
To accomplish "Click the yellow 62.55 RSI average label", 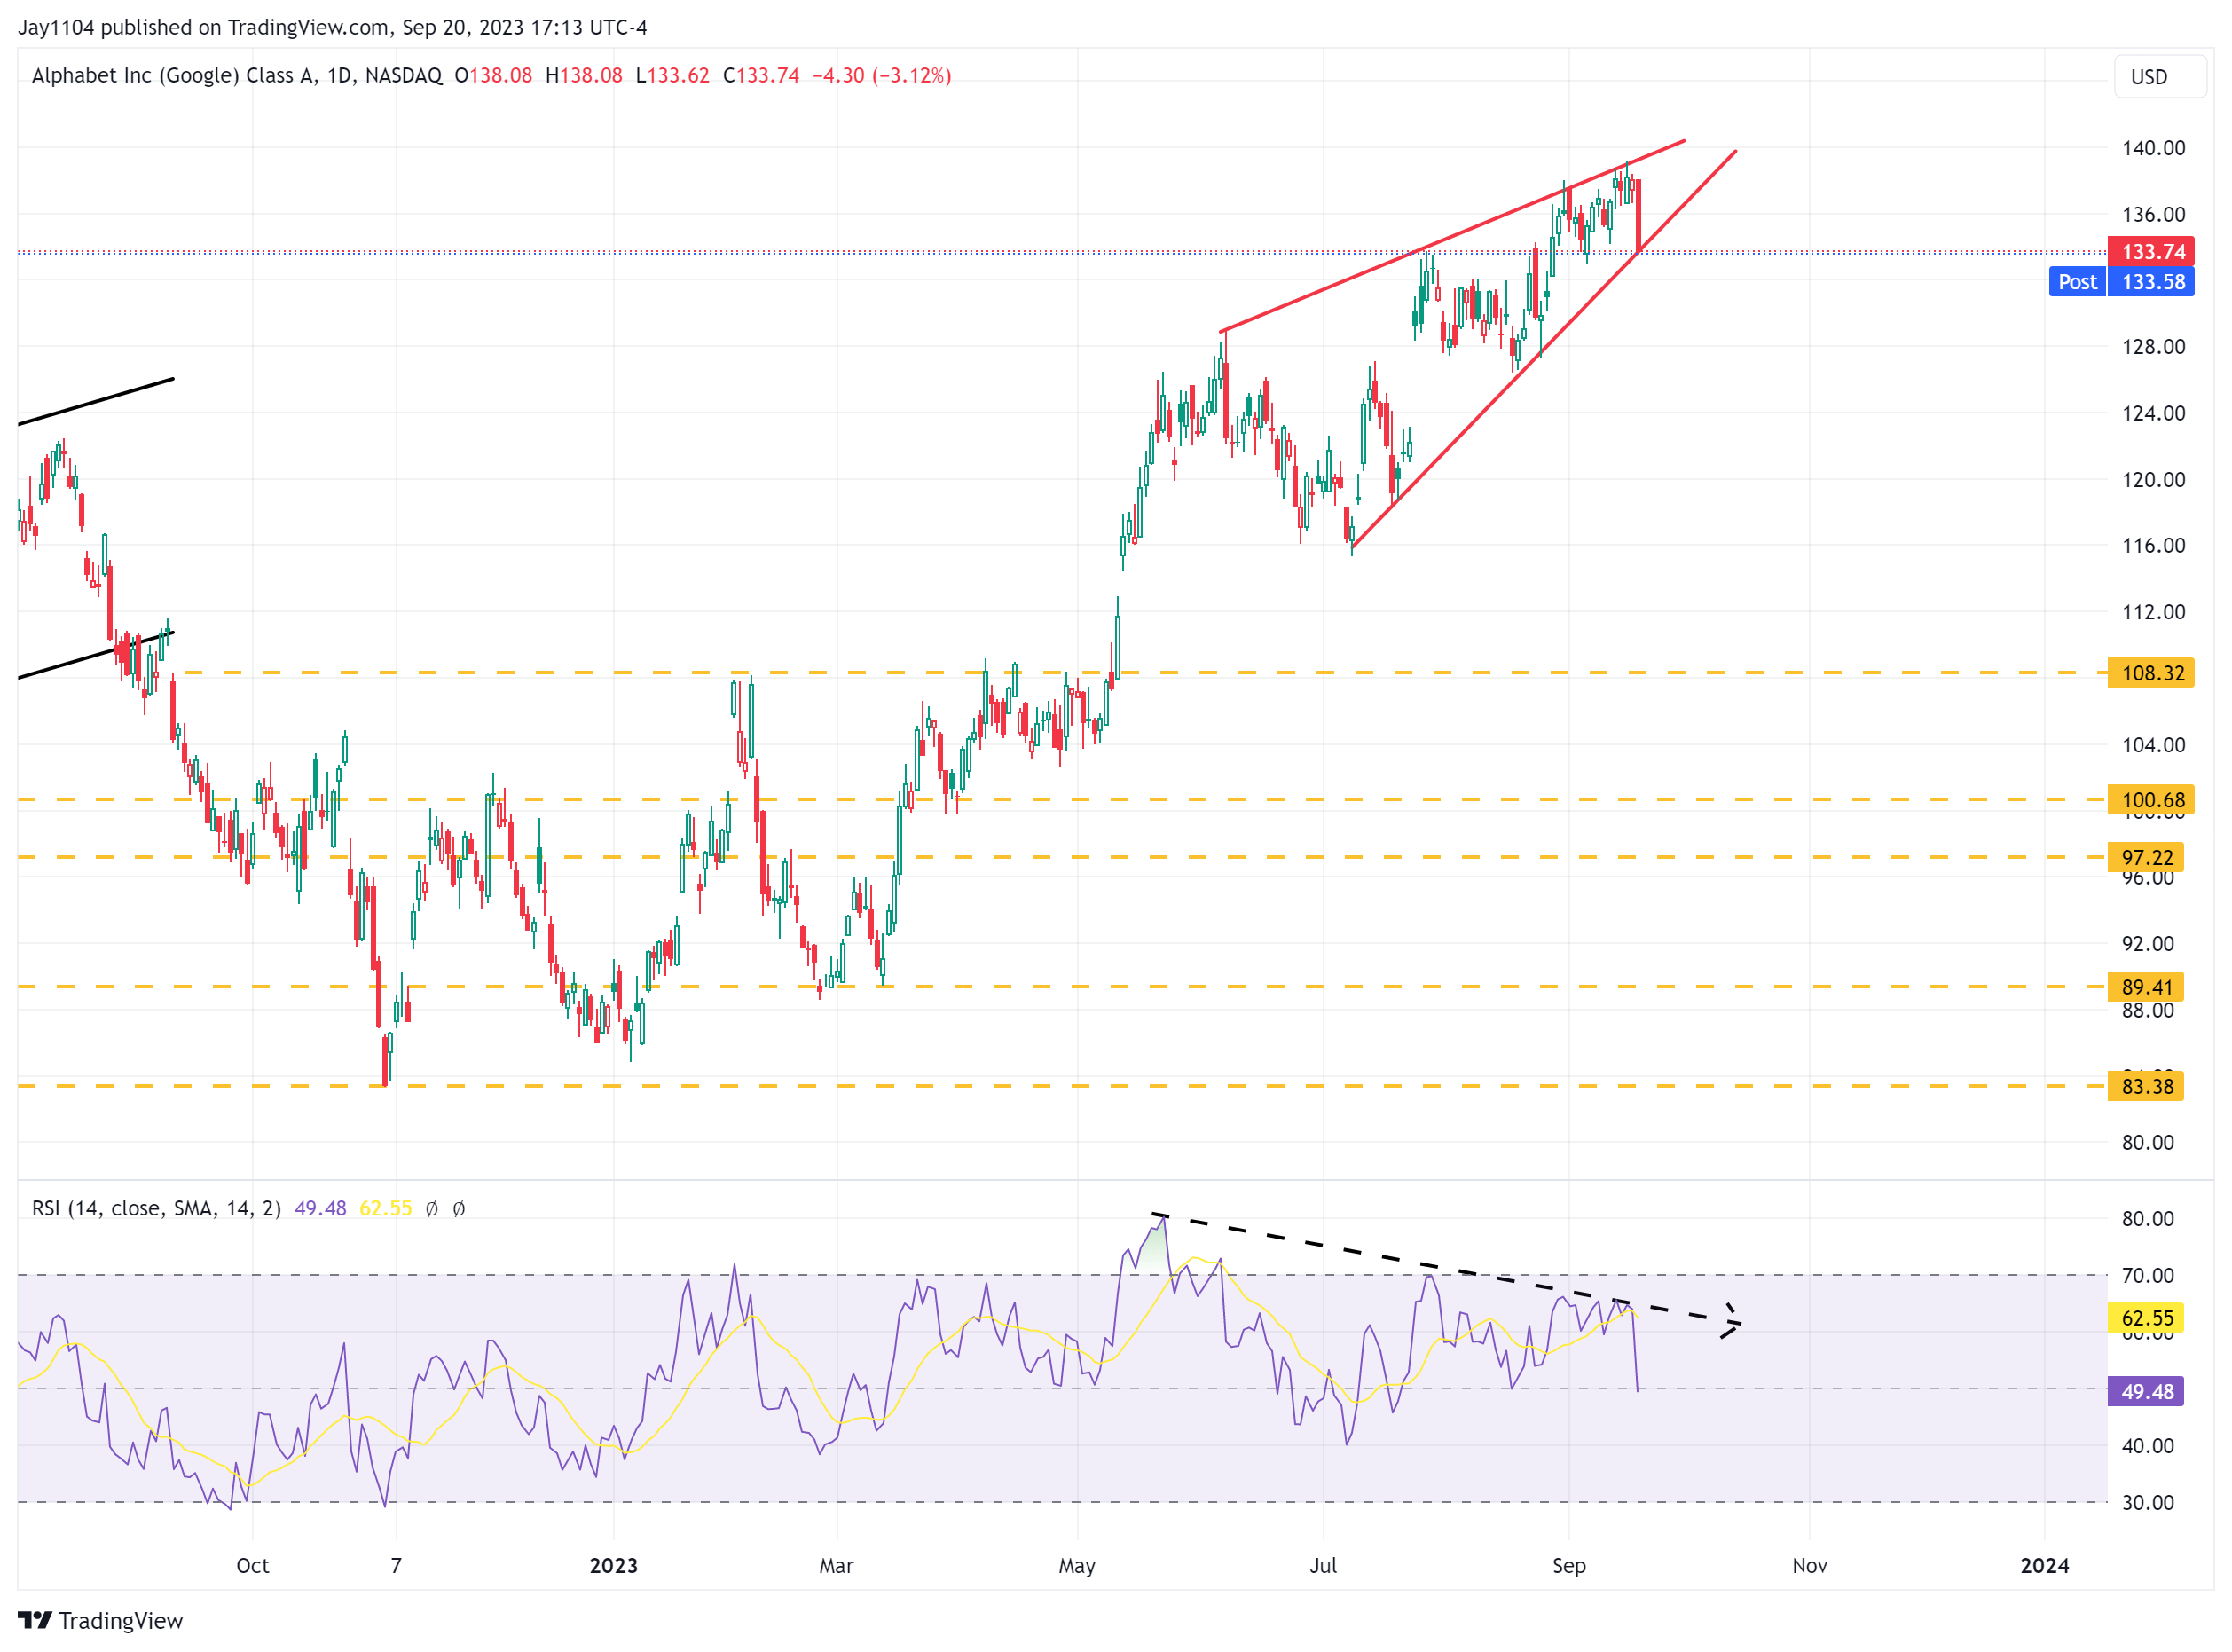I will (x=2145, y=1318).
